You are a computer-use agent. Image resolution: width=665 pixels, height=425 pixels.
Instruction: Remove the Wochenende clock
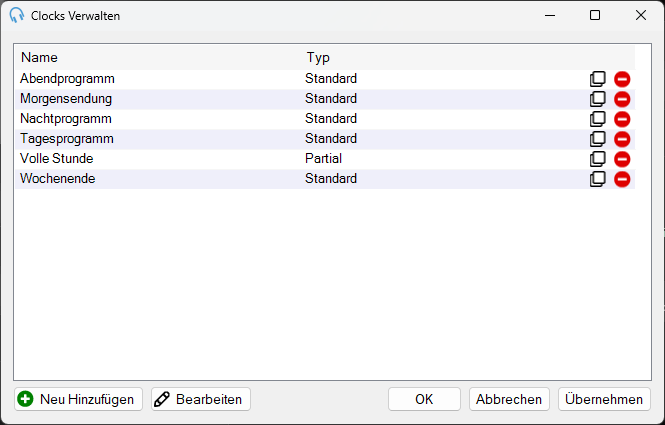coord(622,179)
